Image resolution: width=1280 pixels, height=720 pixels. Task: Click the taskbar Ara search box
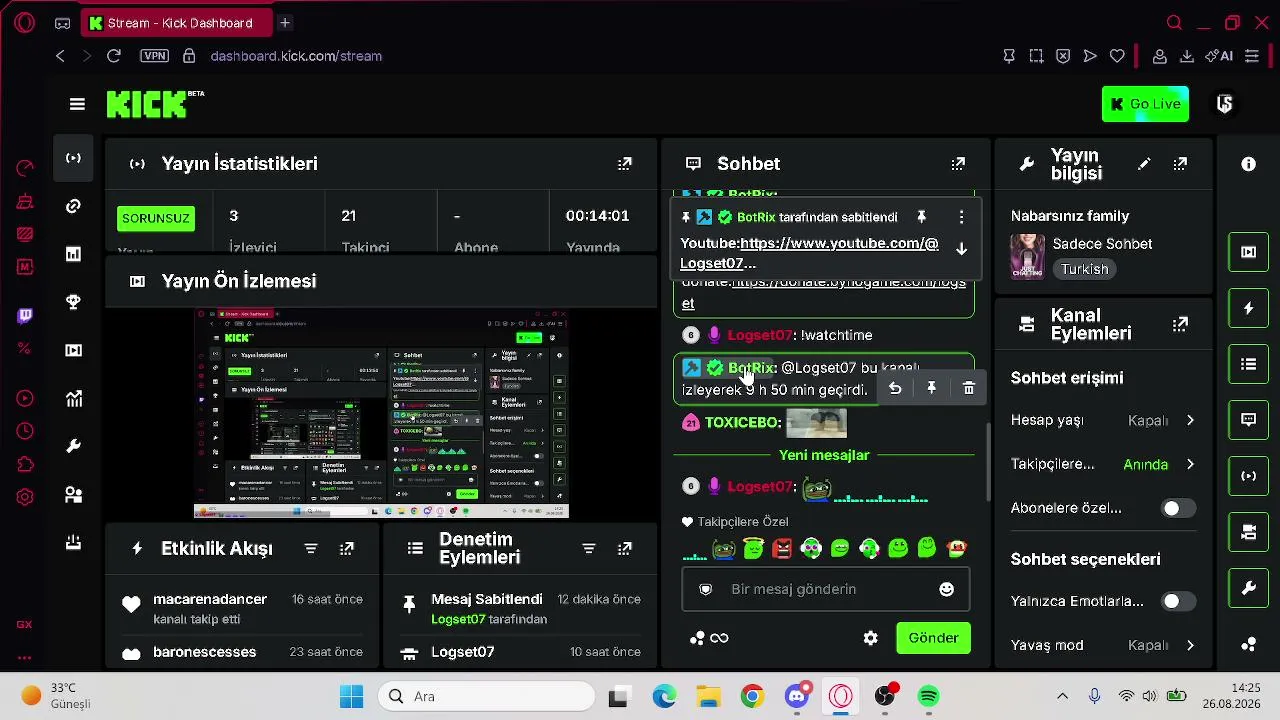[x=486, y=696]
